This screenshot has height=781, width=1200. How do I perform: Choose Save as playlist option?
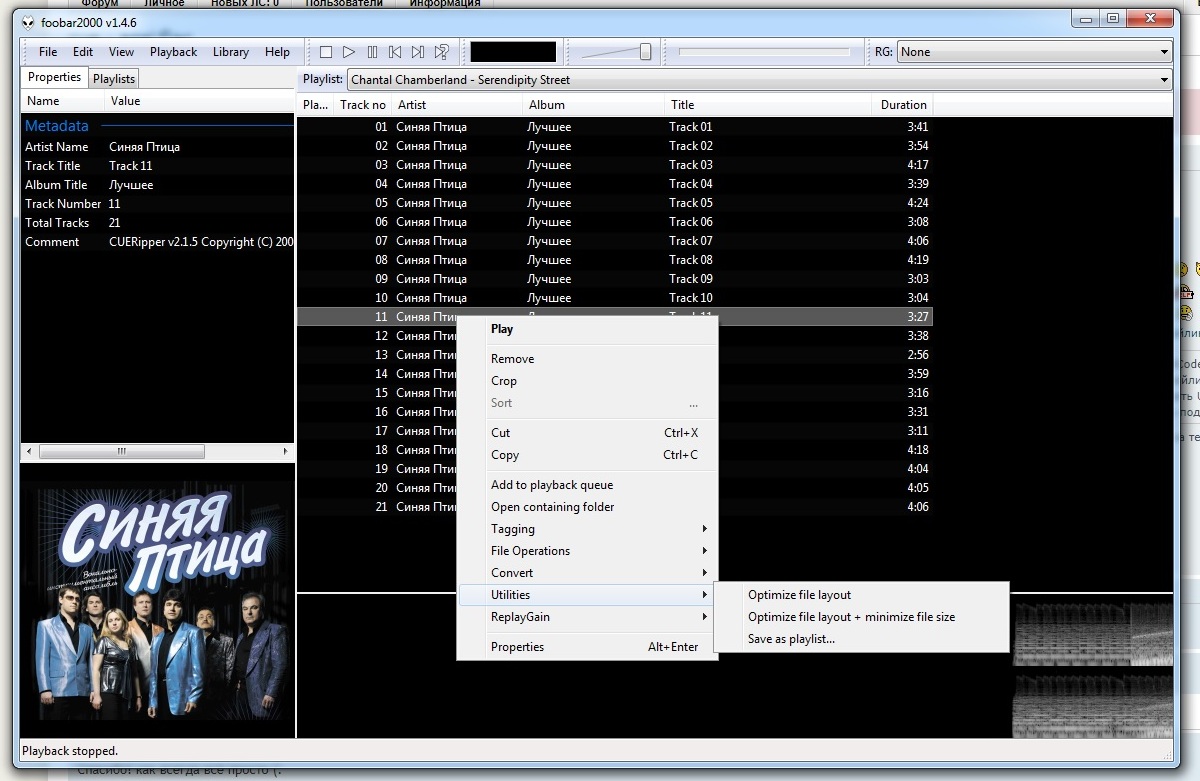[791, 639]
